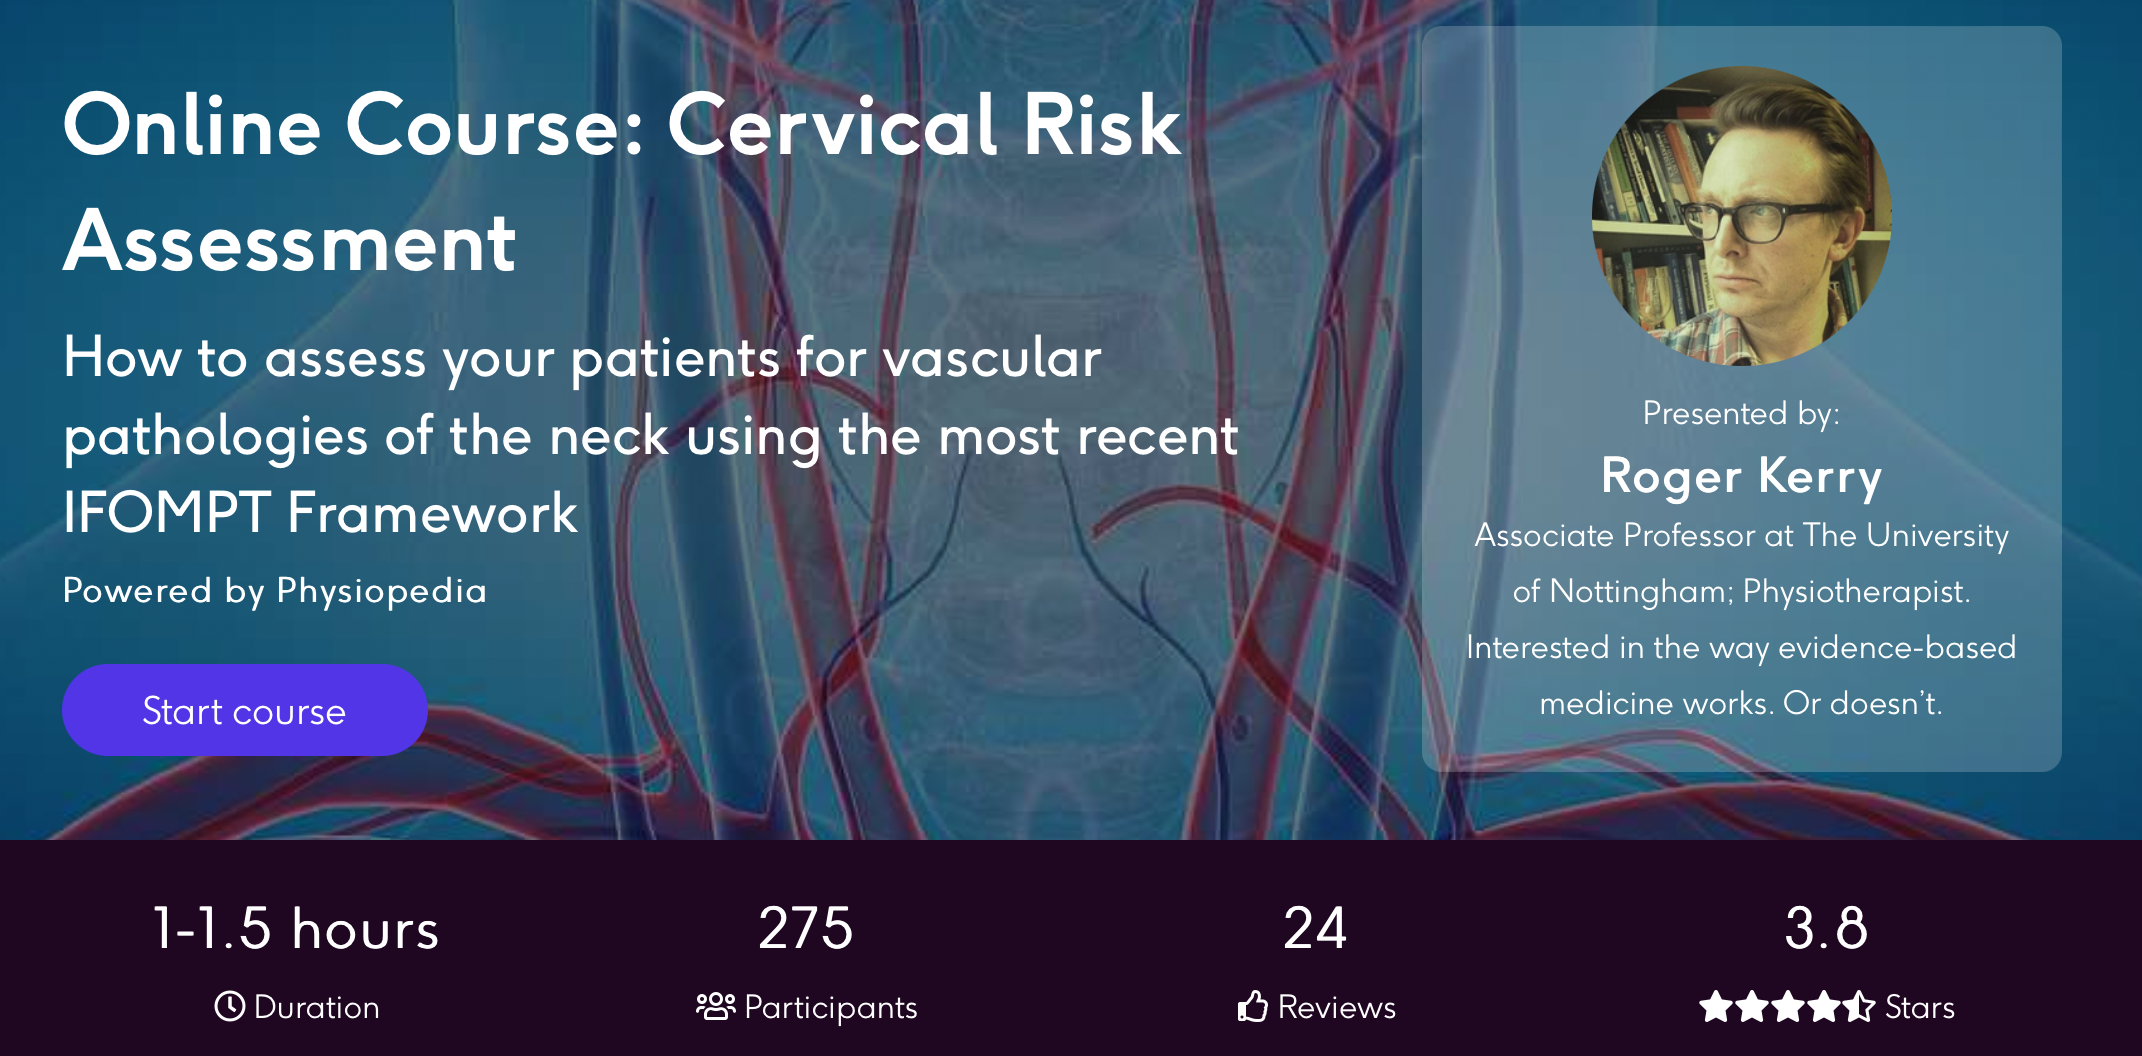Click the 3.8 star rating number

[x=1826, y=928]
